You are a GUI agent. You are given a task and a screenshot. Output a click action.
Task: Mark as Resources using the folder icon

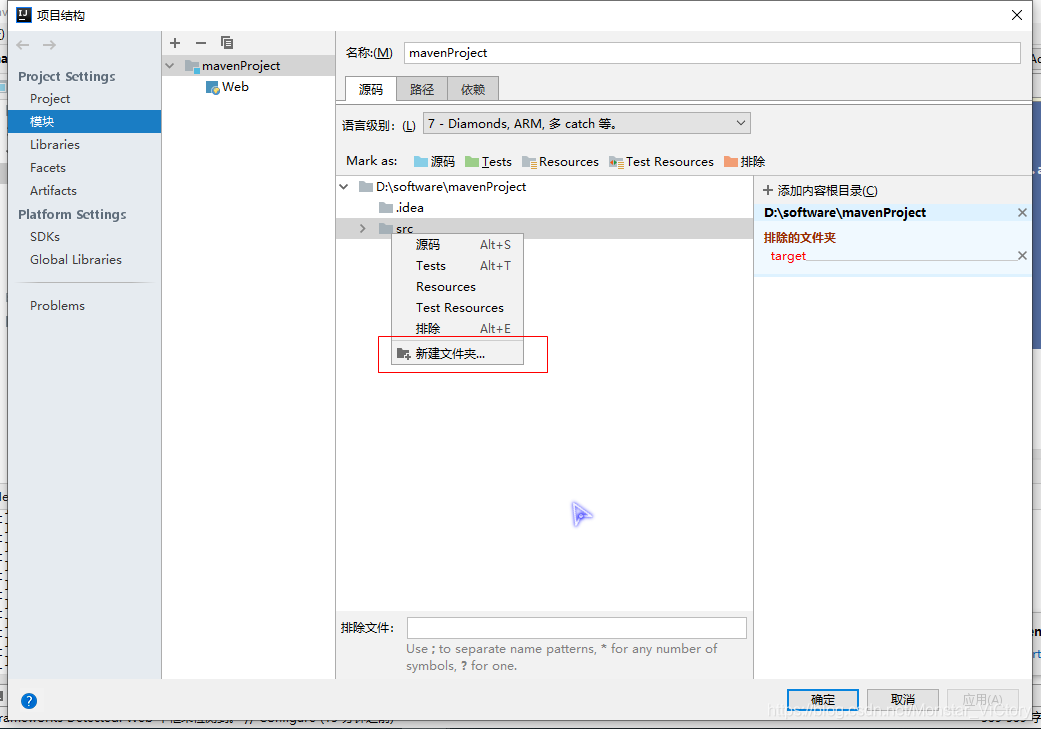click(x=529, y=161)
